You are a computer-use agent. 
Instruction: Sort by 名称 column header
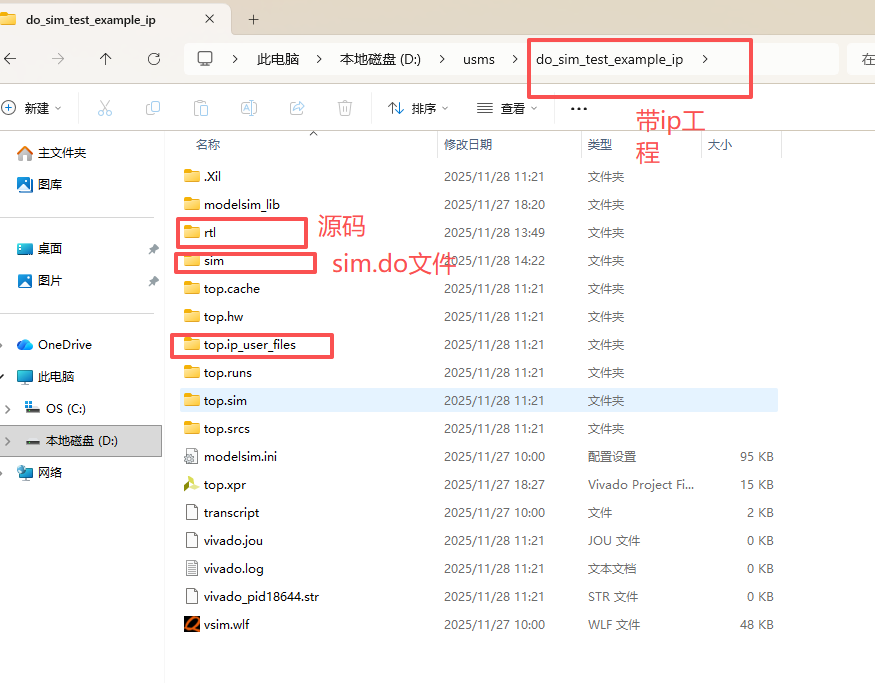[x=208, y=145]
